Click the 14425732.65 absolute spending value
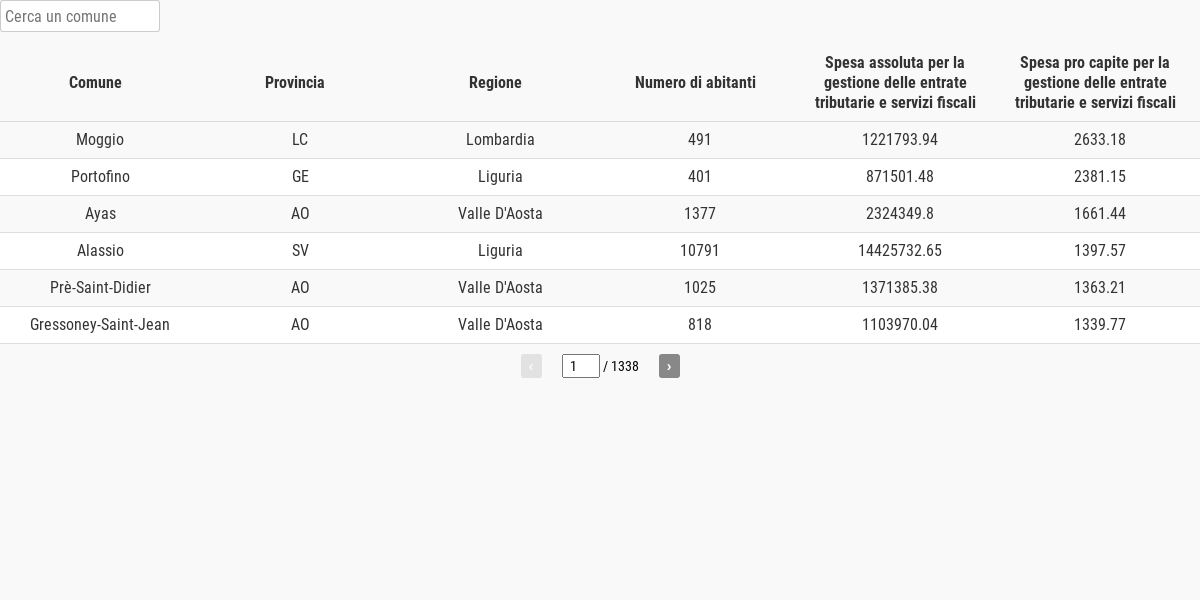 coord(900,251)
